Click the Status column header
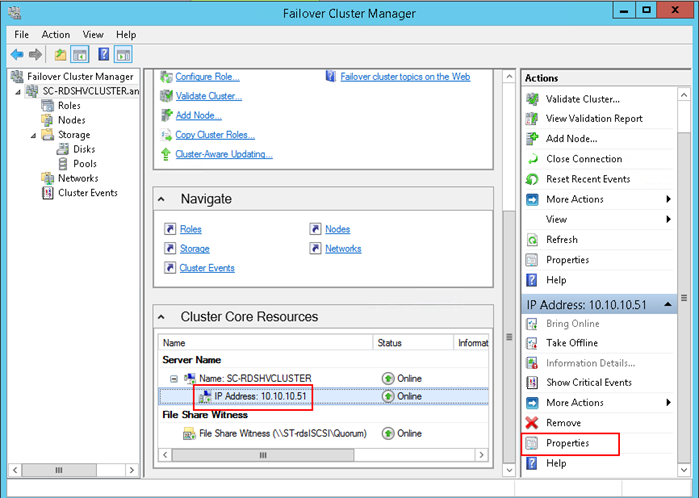Viewport: 699px width, 498px height. coord(413,343)
